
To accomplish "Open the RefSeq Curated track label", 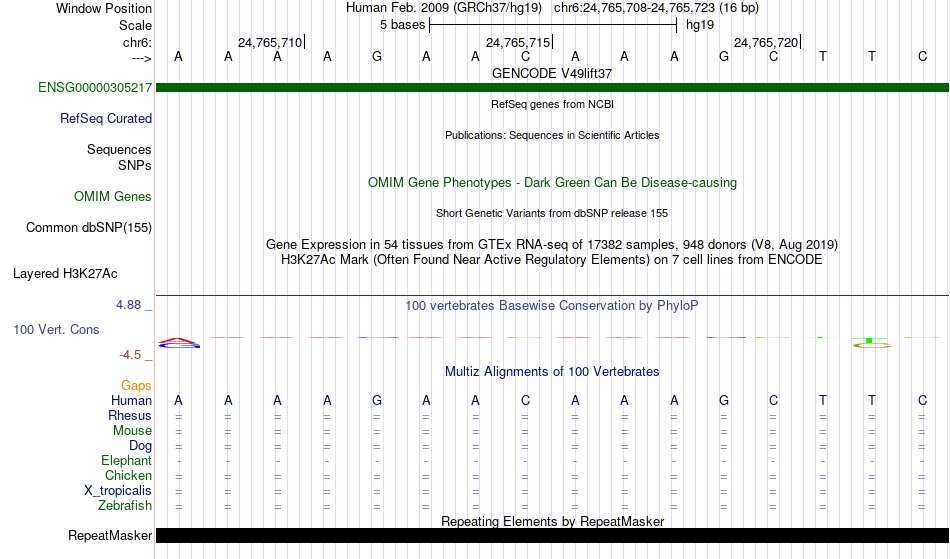I will pyautogui.click(x=105, y=118).
